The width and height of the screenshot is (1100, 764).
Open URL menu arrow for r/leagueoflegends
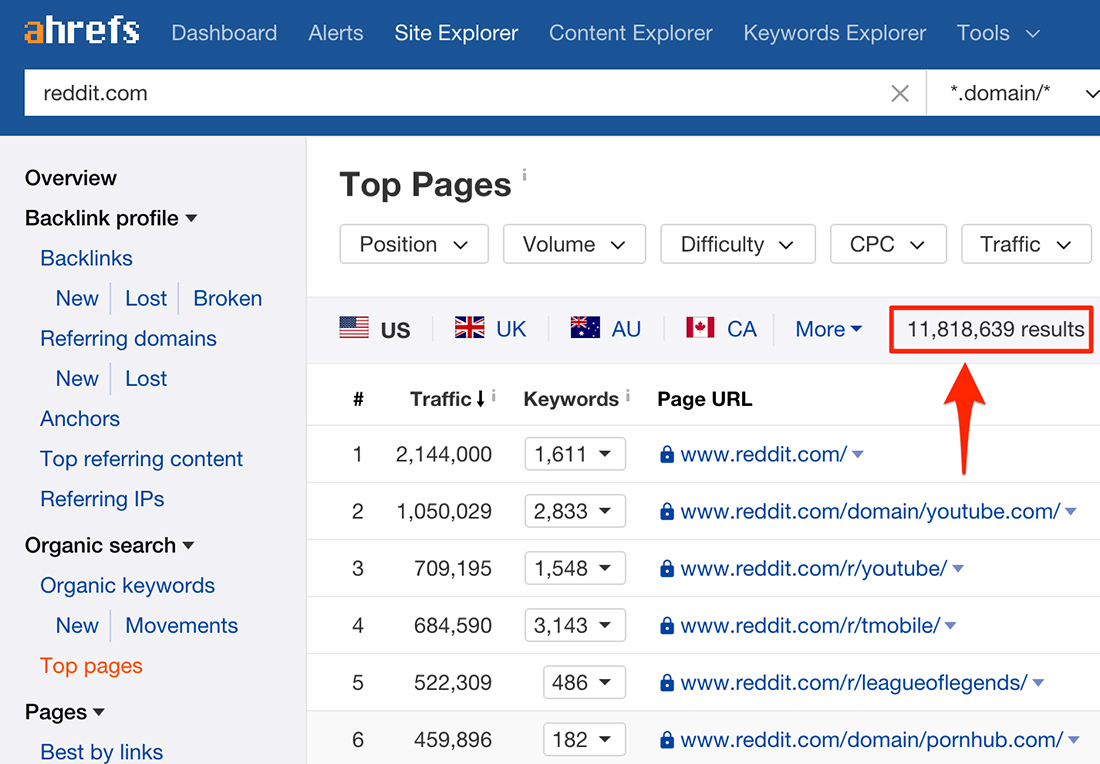pyautogui.click(x=1038, y=683)
